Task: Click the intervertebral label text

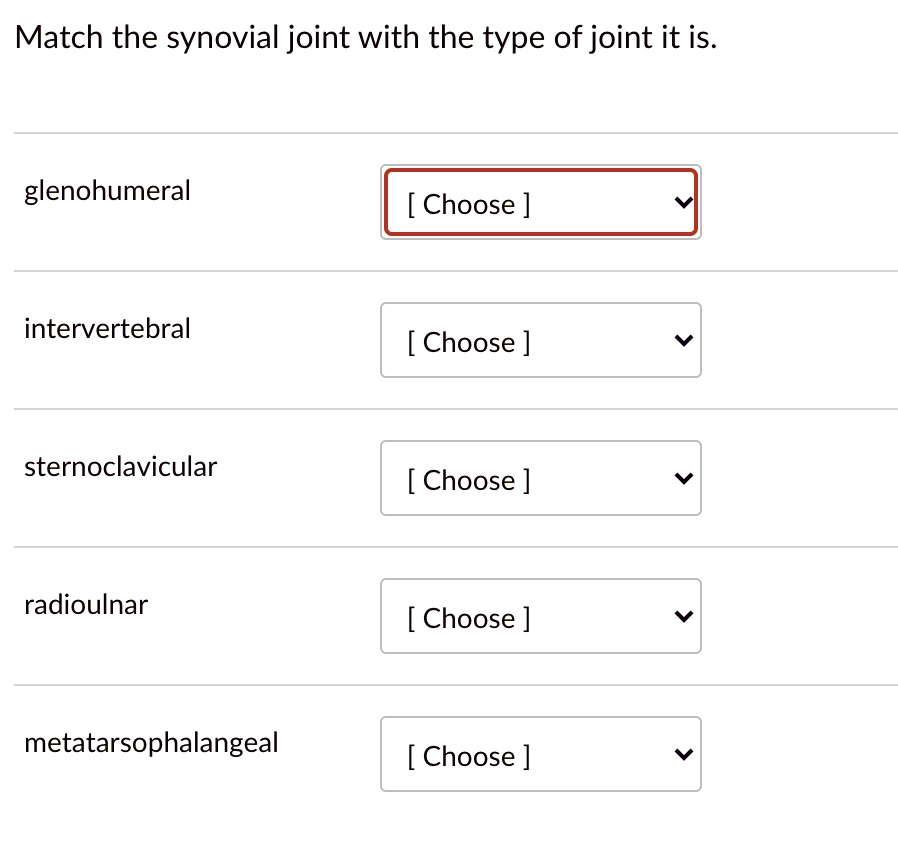Action: click(107, 328)
